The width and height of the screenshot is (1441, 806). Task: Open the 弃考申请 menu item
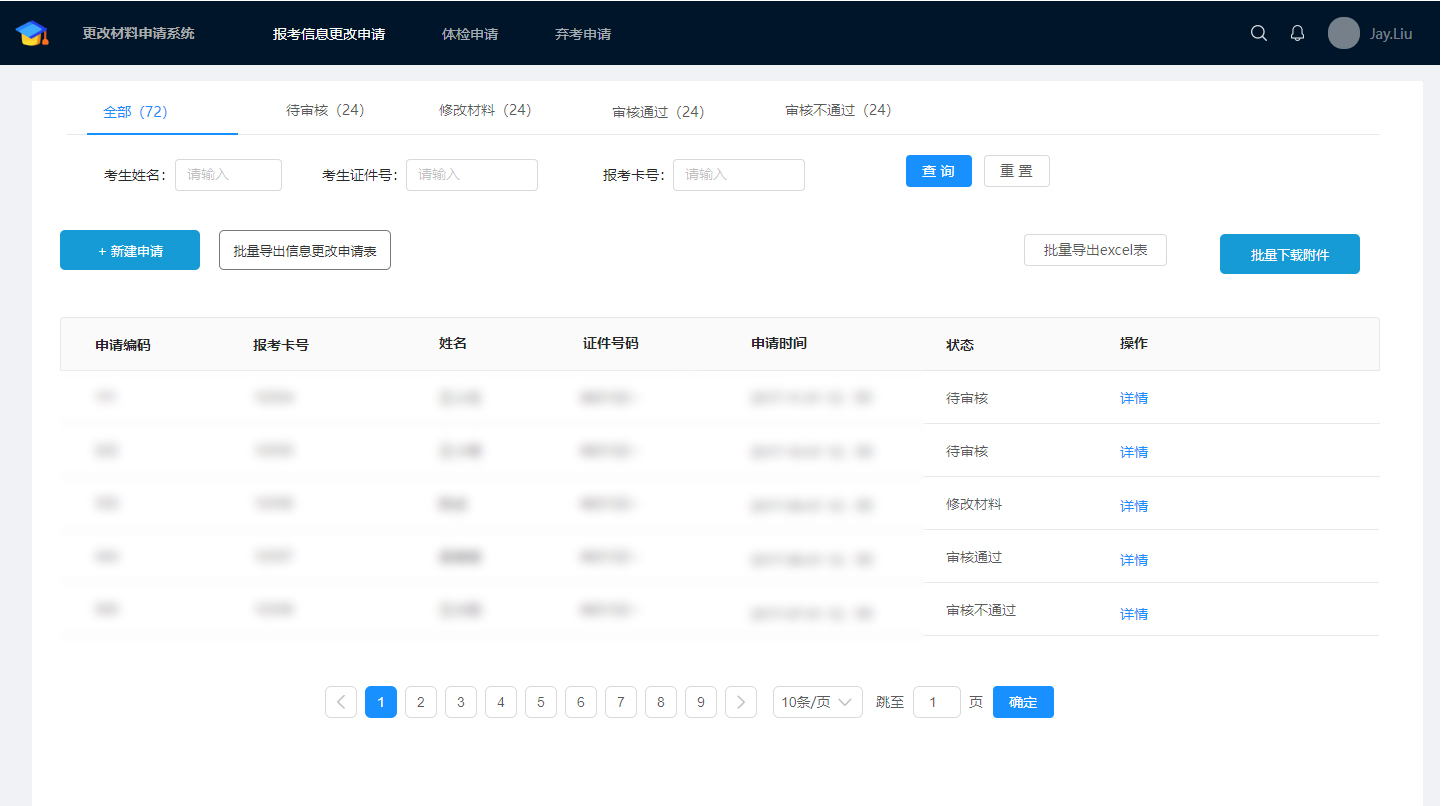(583, 34)
